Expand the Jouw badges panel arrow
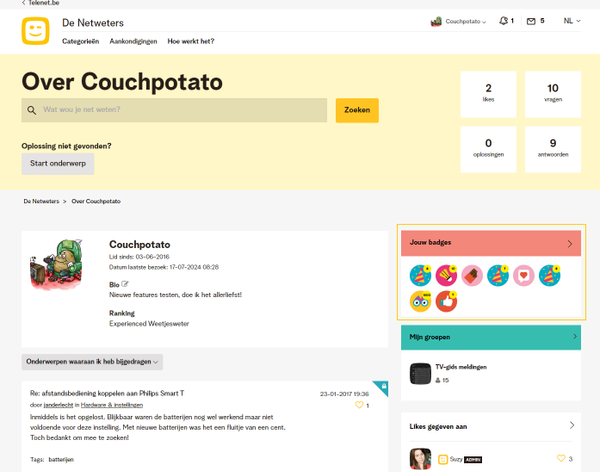600x472 pixels. pyautogui.click(x=570, y=244)
